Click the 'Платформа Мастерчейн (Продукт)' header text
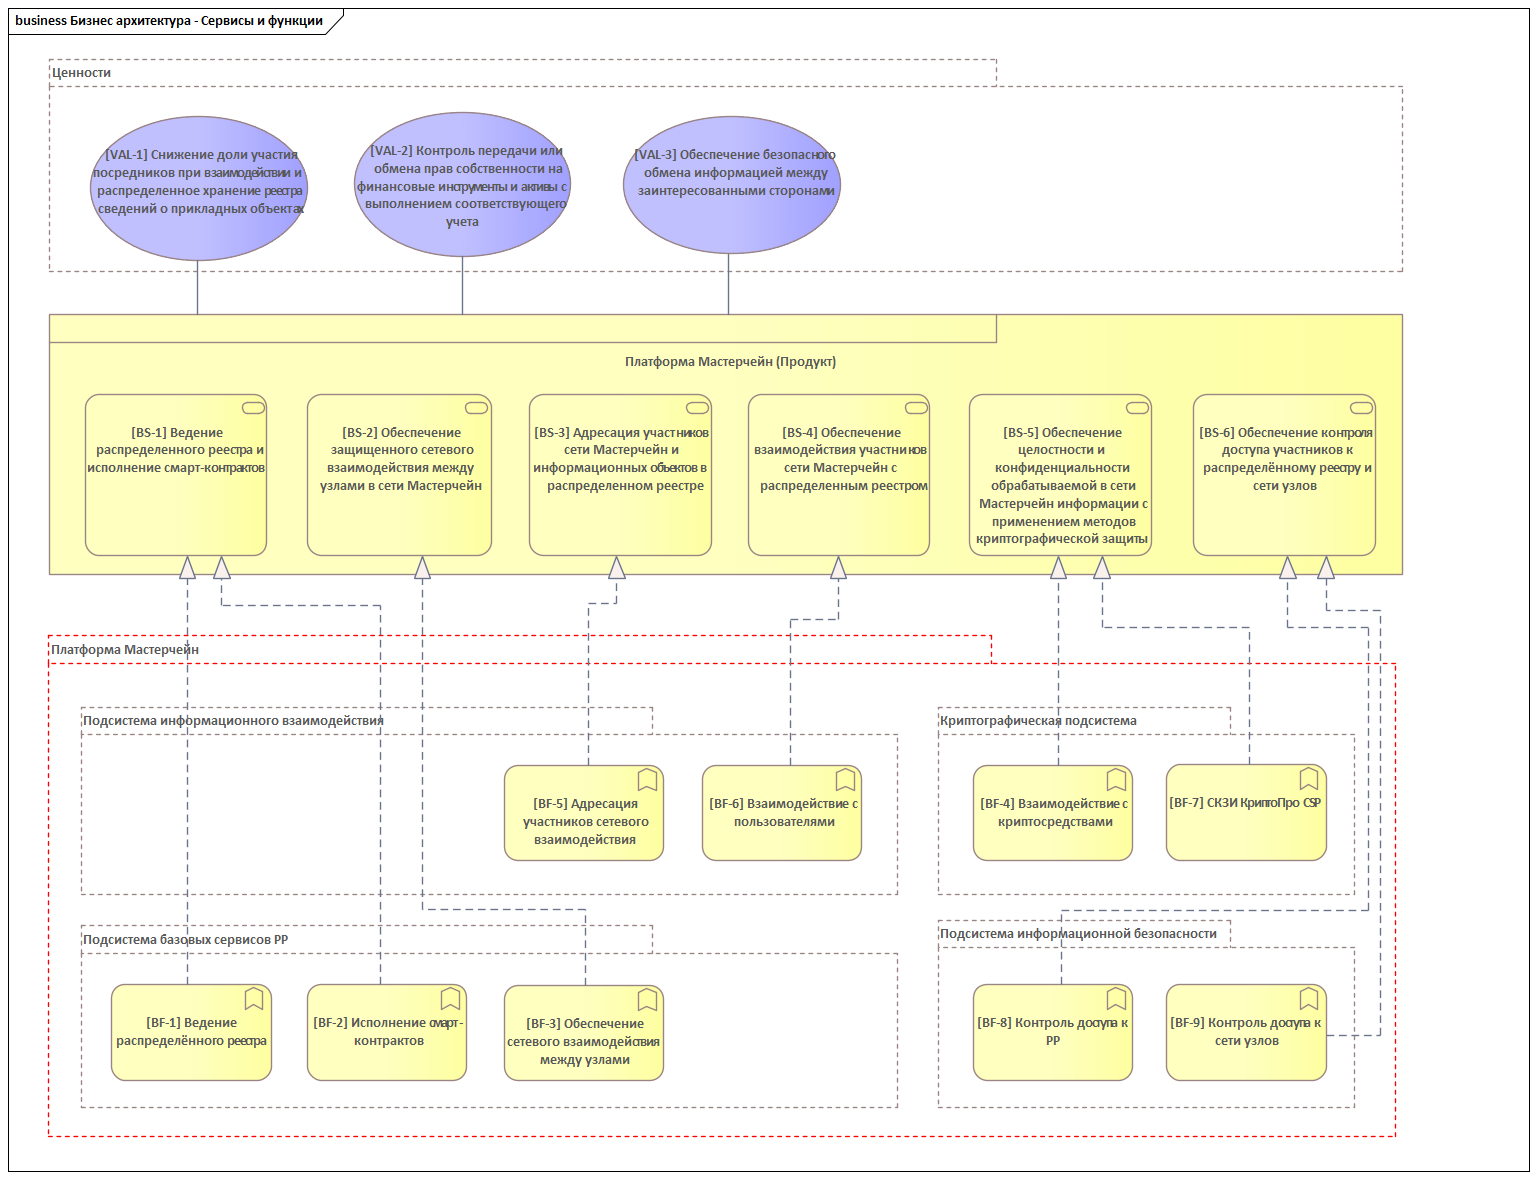Screen dimensions: 1538x1179 pos(730,362)
